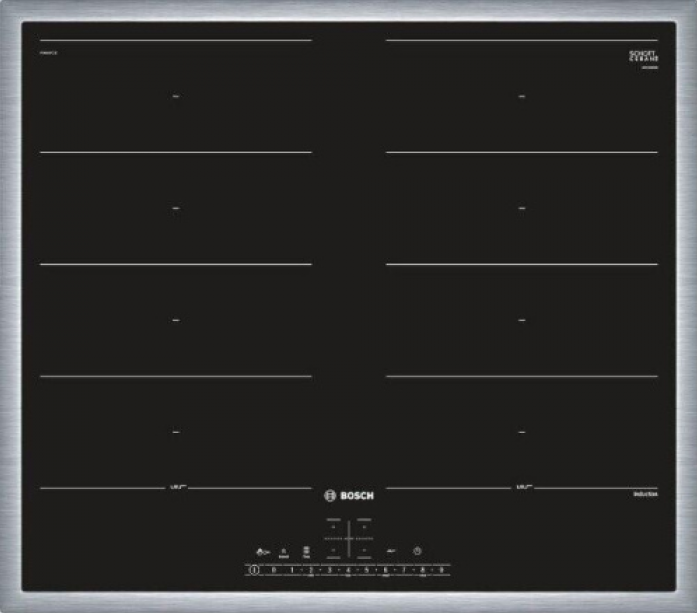Click the top-left zone center marker
Image resolution: width=697 pixels, height=613 pixels.
pyautogui.click(x=176, y=96)
